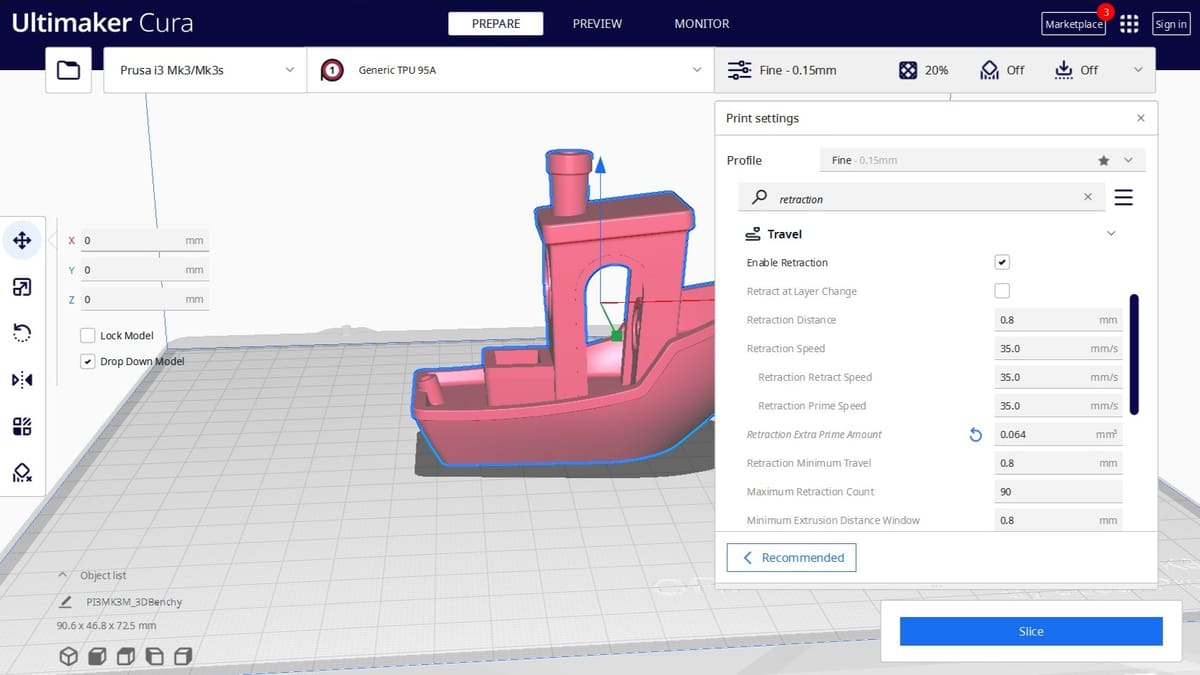Click the Maximum Retraction Count value field

tap(1058, 492)
